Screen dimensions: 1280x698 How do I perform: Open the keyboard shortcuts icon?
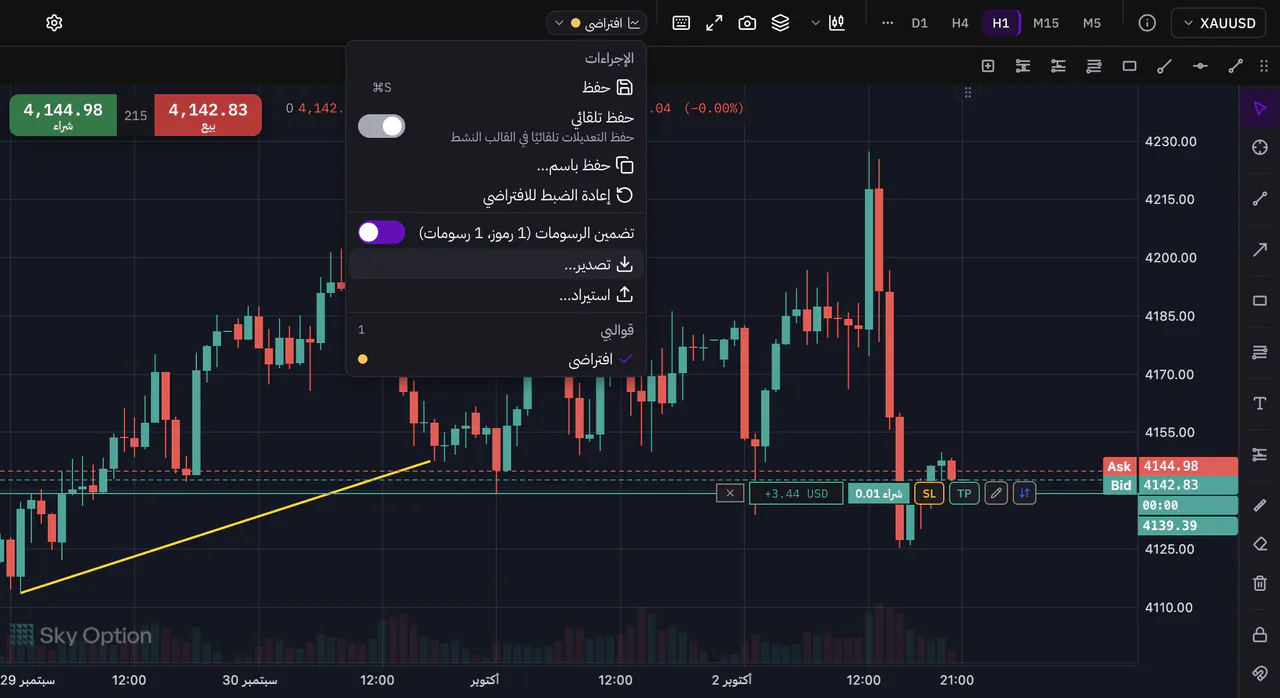pyautogui.click(x=681, y=23)
